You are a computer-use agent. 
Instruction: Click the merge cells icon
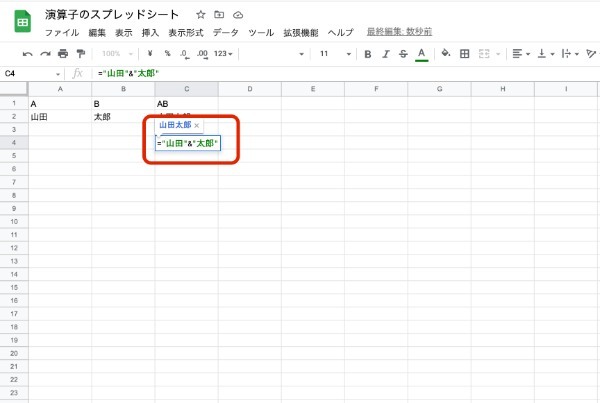point(484,54)
